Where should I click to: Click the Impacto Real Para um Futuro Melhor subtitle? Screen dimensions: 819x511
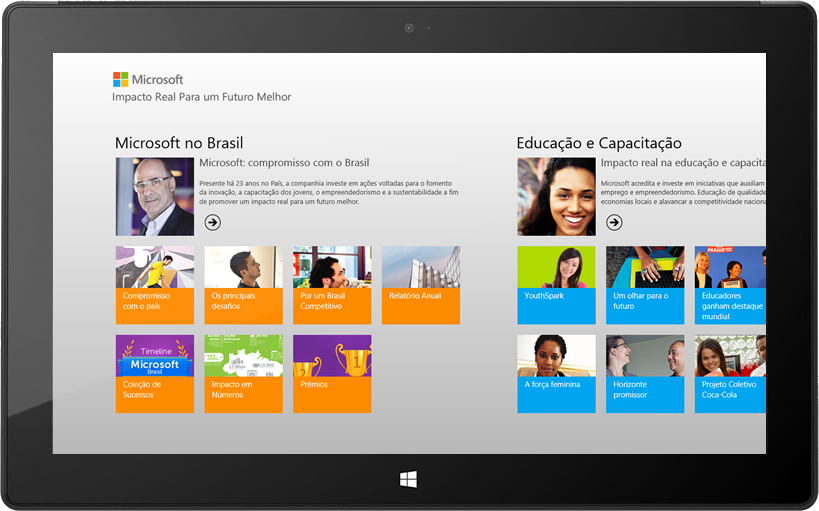click(202, 97)
